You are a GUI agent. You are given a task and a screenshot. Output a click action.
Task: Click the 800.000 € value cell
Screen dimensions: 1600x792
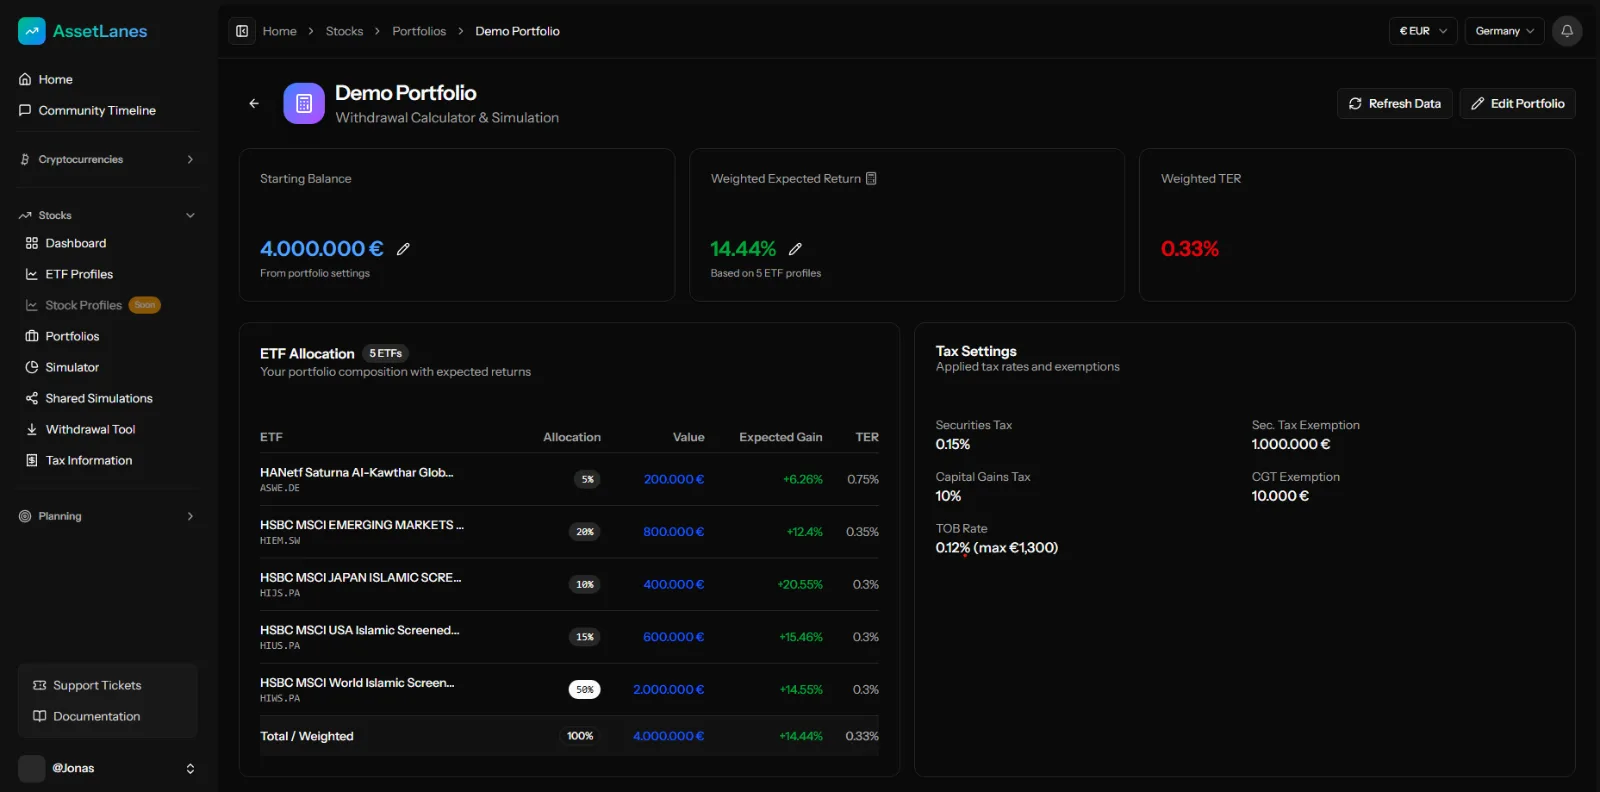pyautogui.click(x=674, y=532)
